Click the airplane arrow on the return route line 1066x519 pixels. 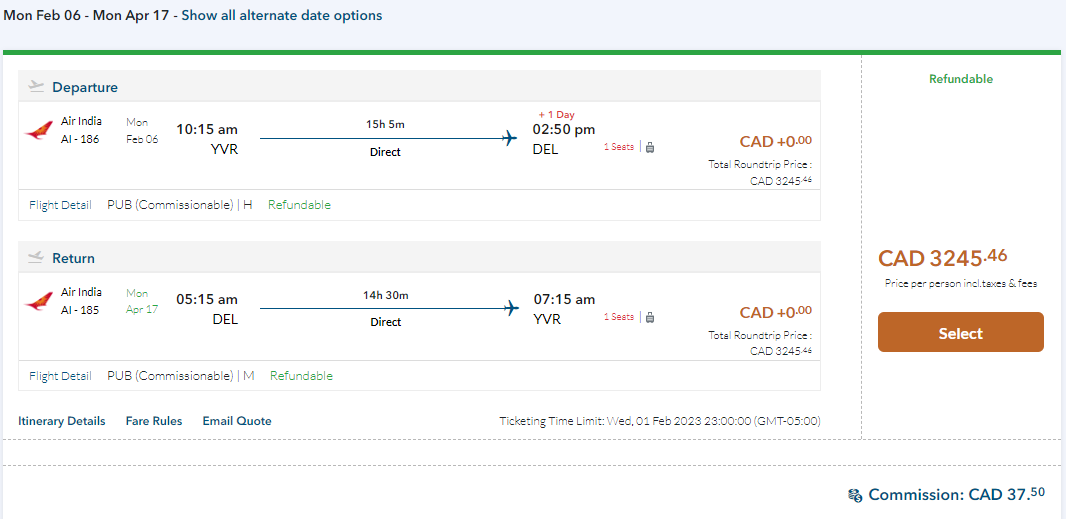(511, 308)
